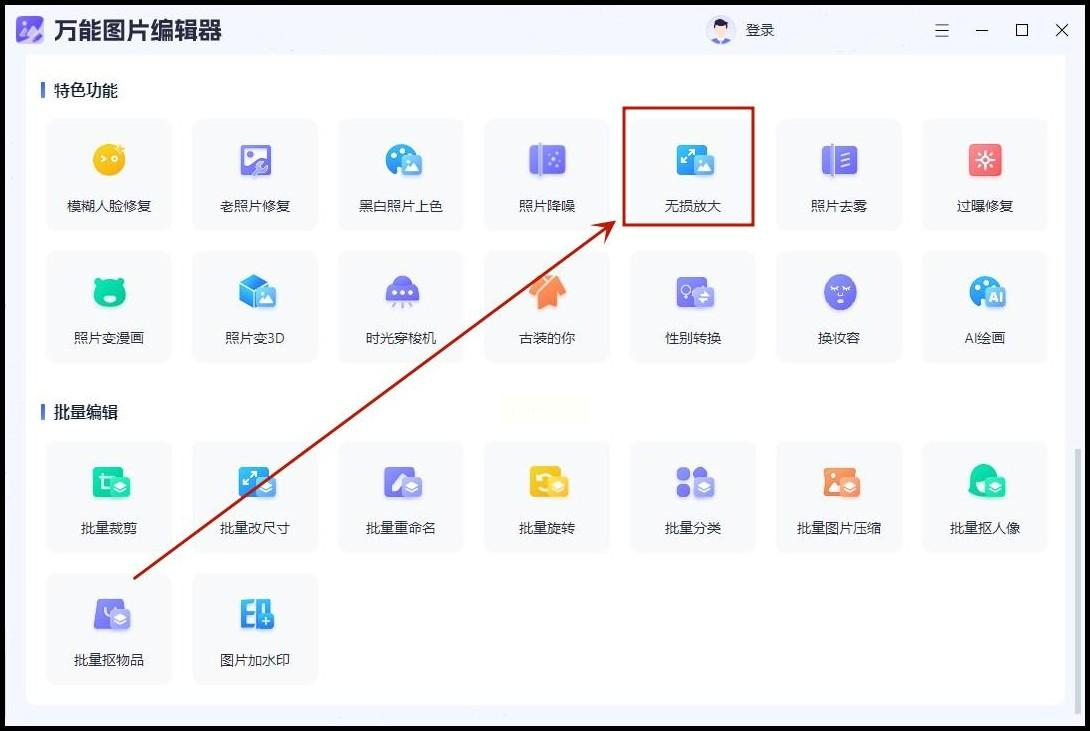The width and height of the screenshot is (1090, 731).
Task: Open 模糊人脸修复 face repair tool
Action: coord(109,174)
